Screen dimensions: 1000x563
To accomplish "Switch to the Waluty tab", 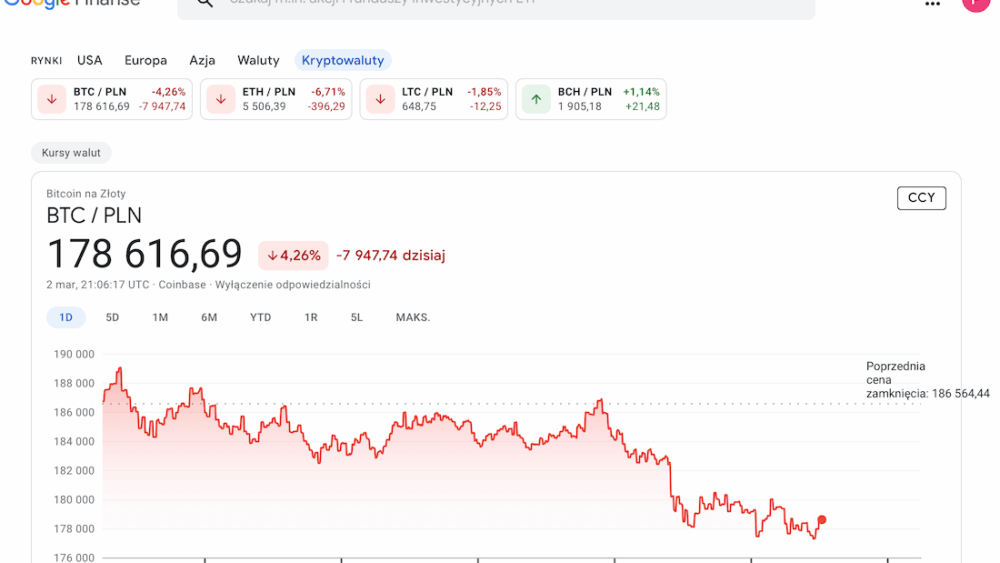I will pyautogui.click(x=258, y=61).
